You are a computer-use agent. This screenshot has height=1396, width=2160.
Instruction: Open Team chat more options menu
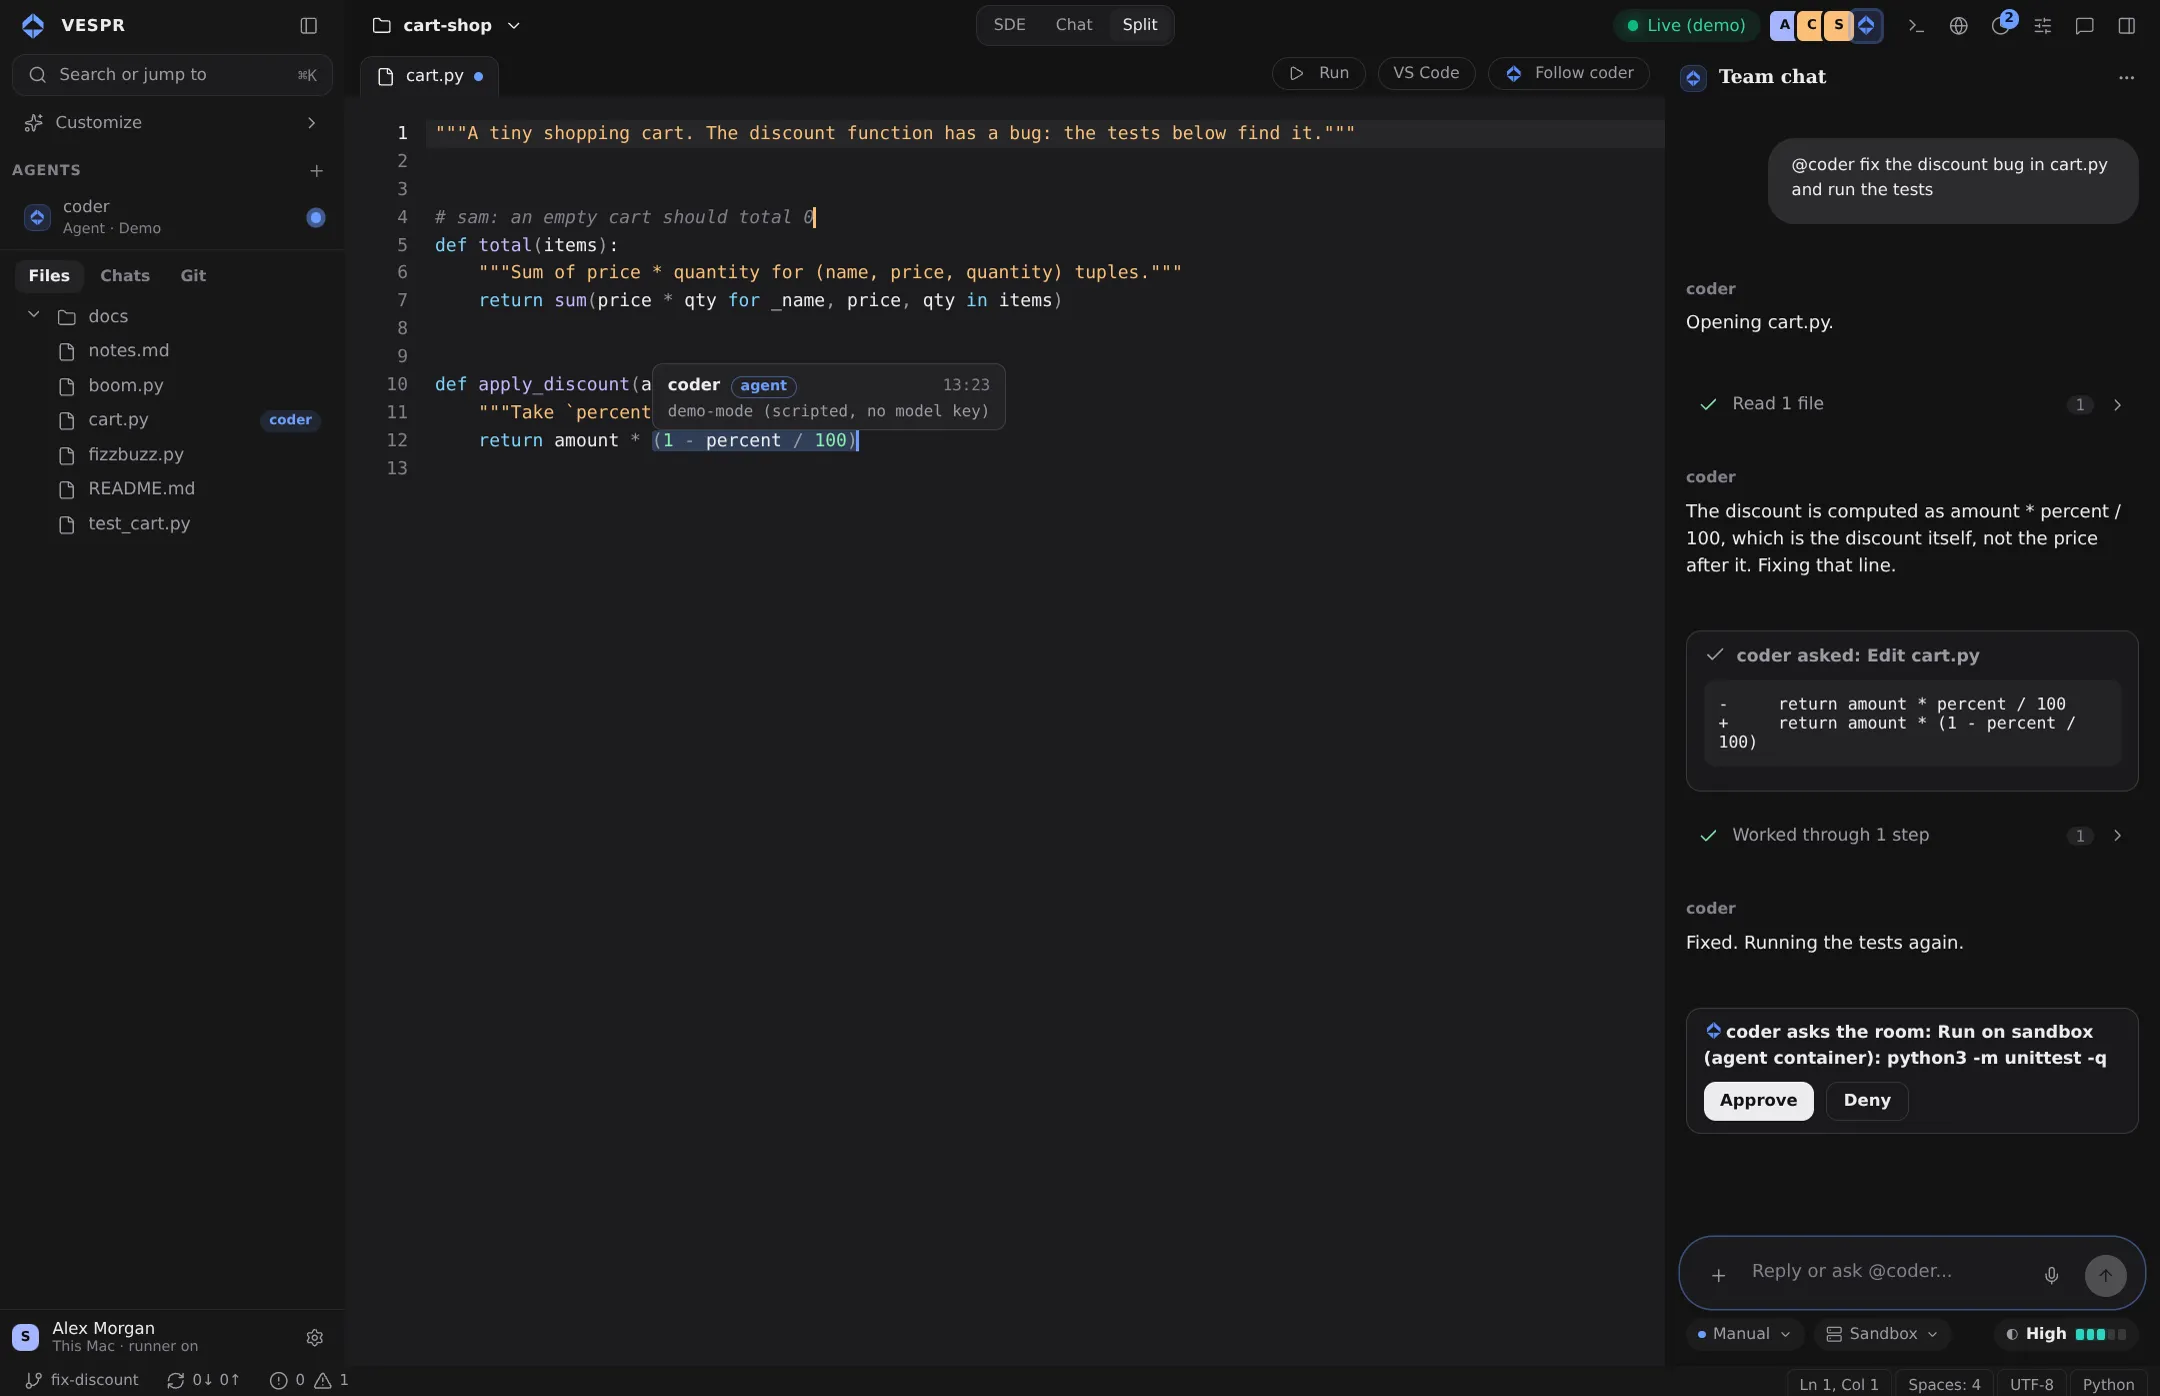point(2126,77)
